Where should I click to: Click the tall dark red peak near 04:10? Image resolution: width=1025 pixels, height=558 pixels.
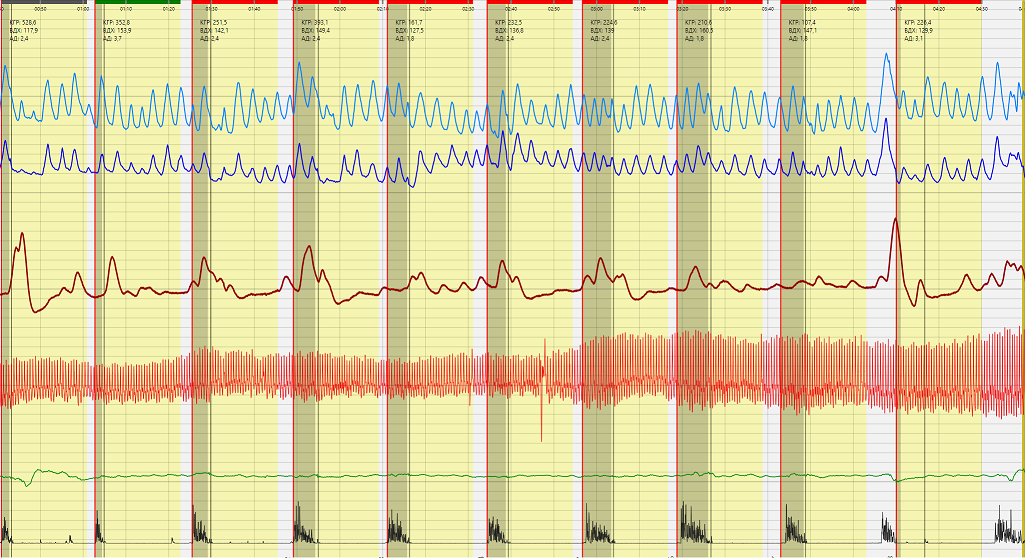tap(896, 220)
